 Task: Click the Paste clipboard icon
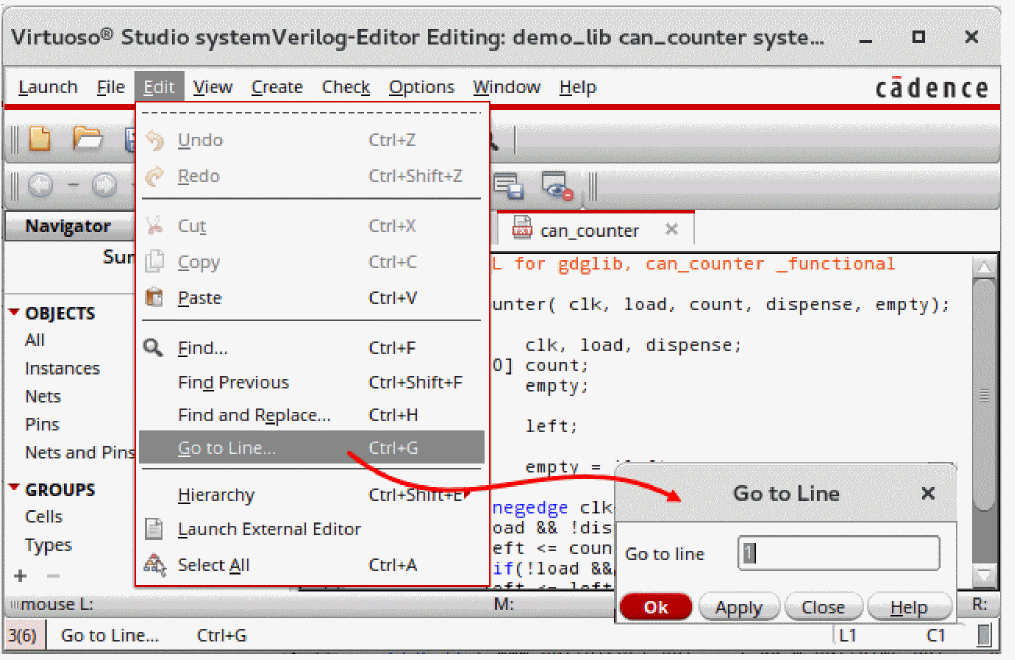[x=154, y=297]
